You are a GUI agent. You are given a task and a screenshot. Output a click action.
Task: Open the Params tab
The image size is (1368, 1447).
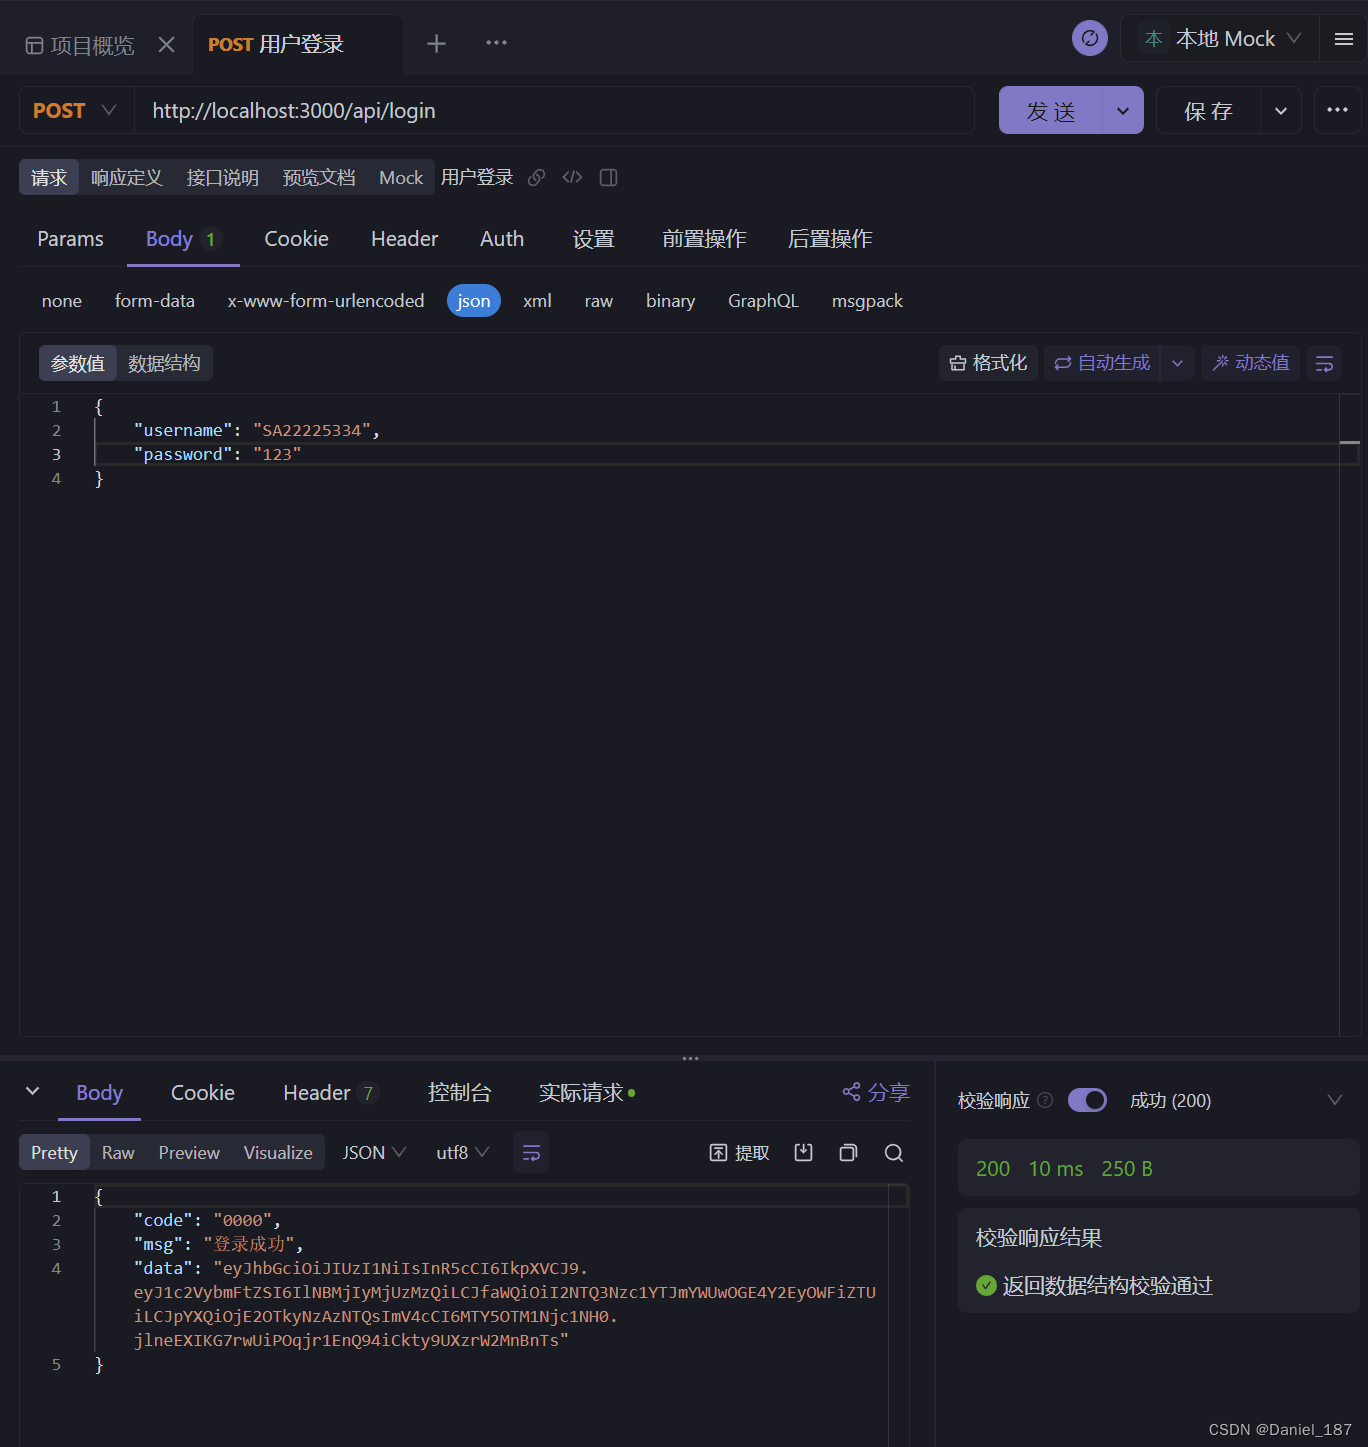70,239
